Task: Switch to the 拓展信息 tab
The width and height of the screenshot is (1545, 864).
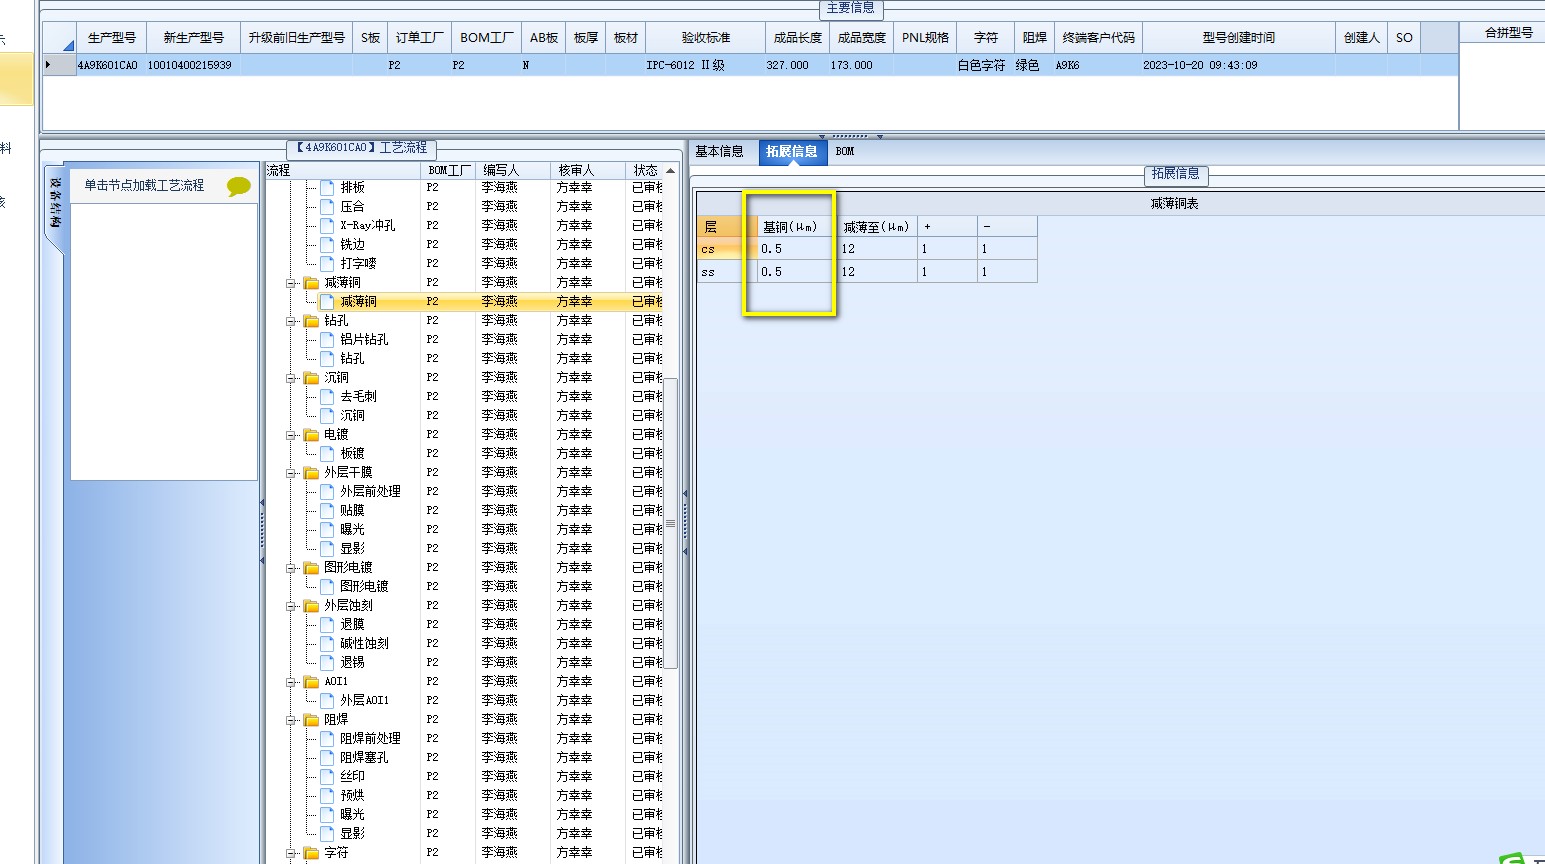Action: 792,152
